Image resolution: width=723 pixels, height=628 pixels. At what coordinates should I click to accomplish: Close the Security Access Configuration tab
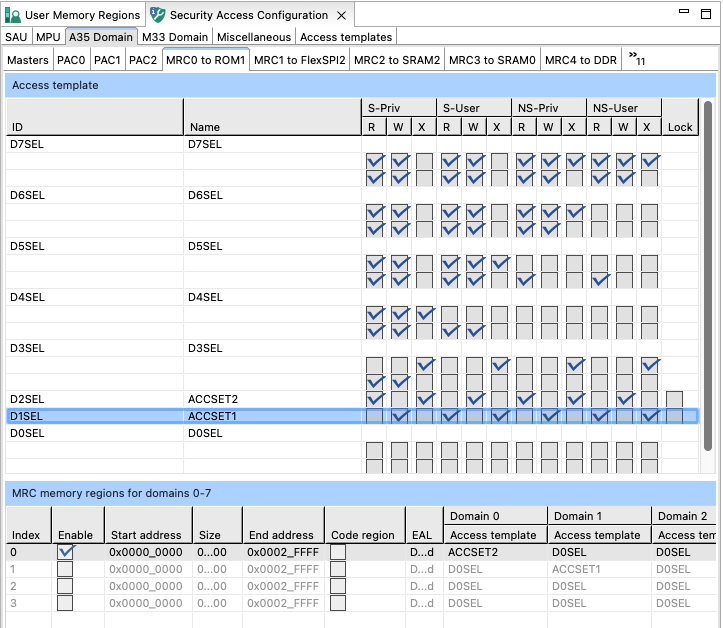pos(342,16)
